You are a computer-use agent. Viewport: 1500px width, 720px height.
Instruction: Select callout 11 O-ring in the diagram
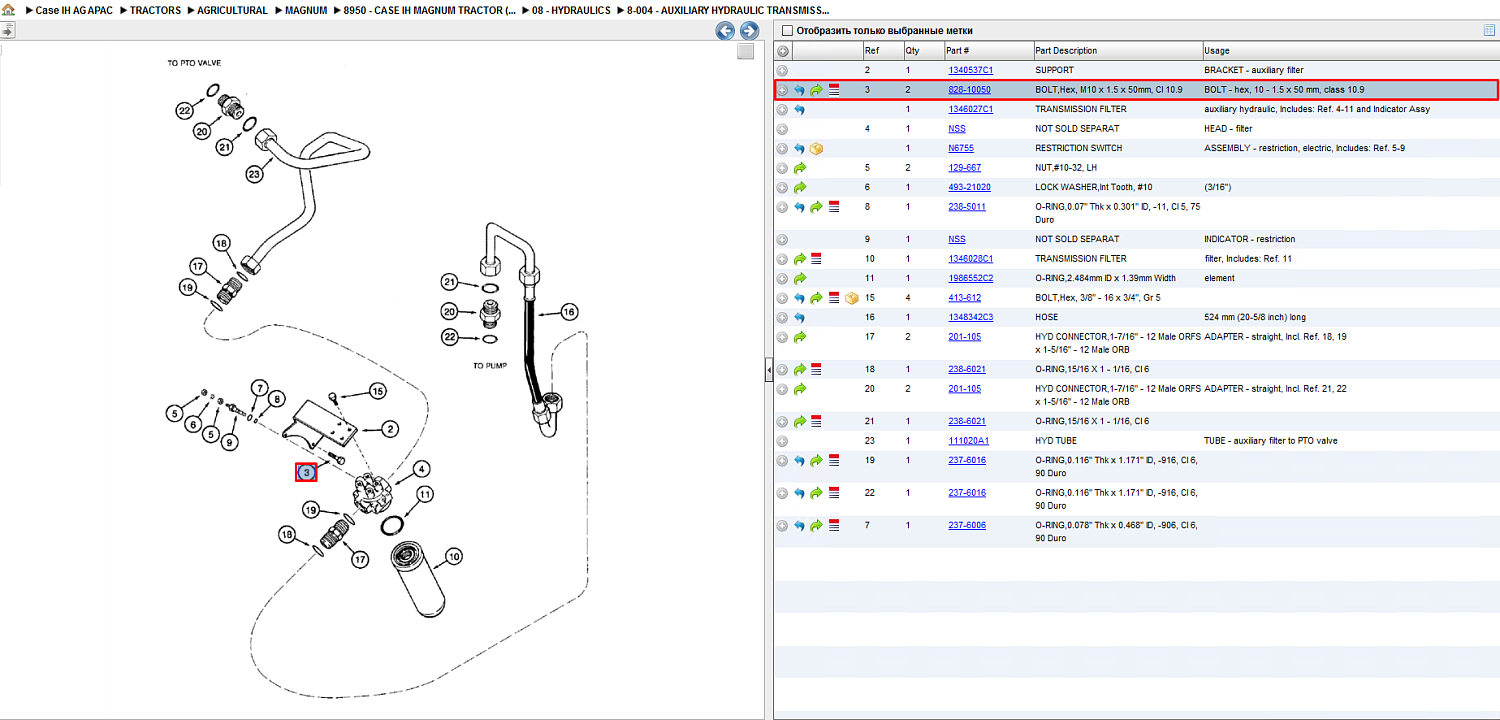coord(425,495)
